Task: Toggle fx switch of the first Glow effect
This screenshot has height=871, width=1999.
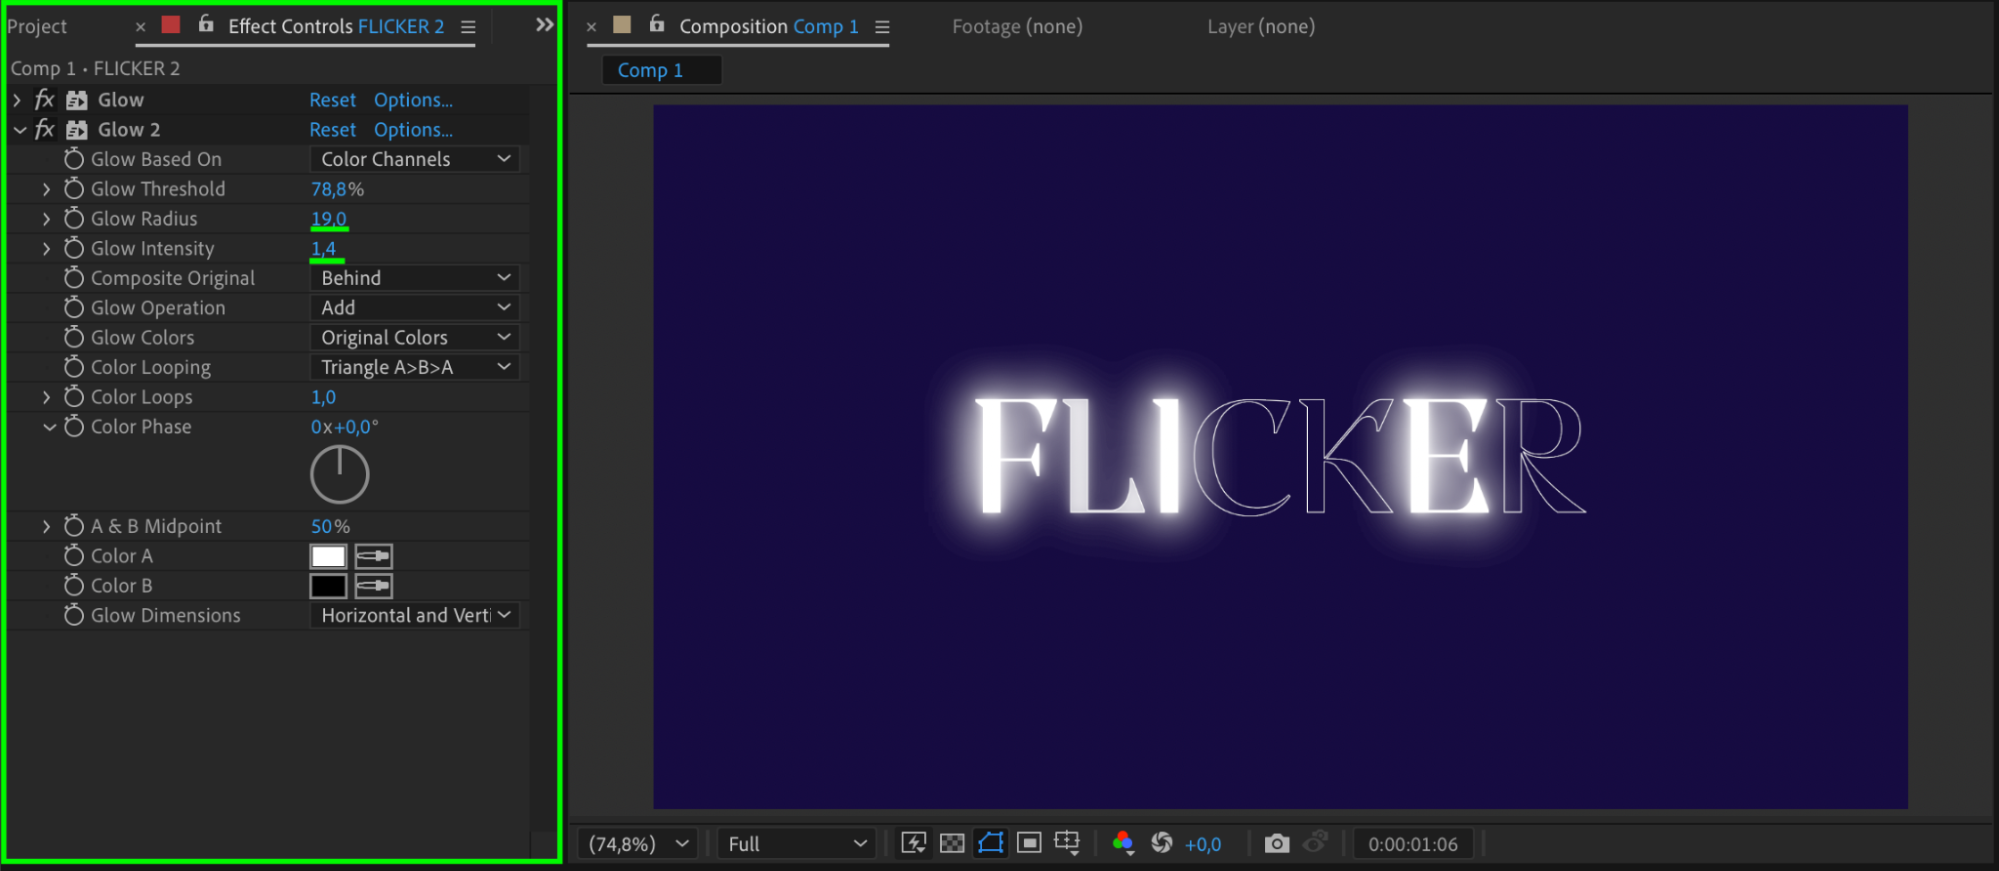Action: 45,100
